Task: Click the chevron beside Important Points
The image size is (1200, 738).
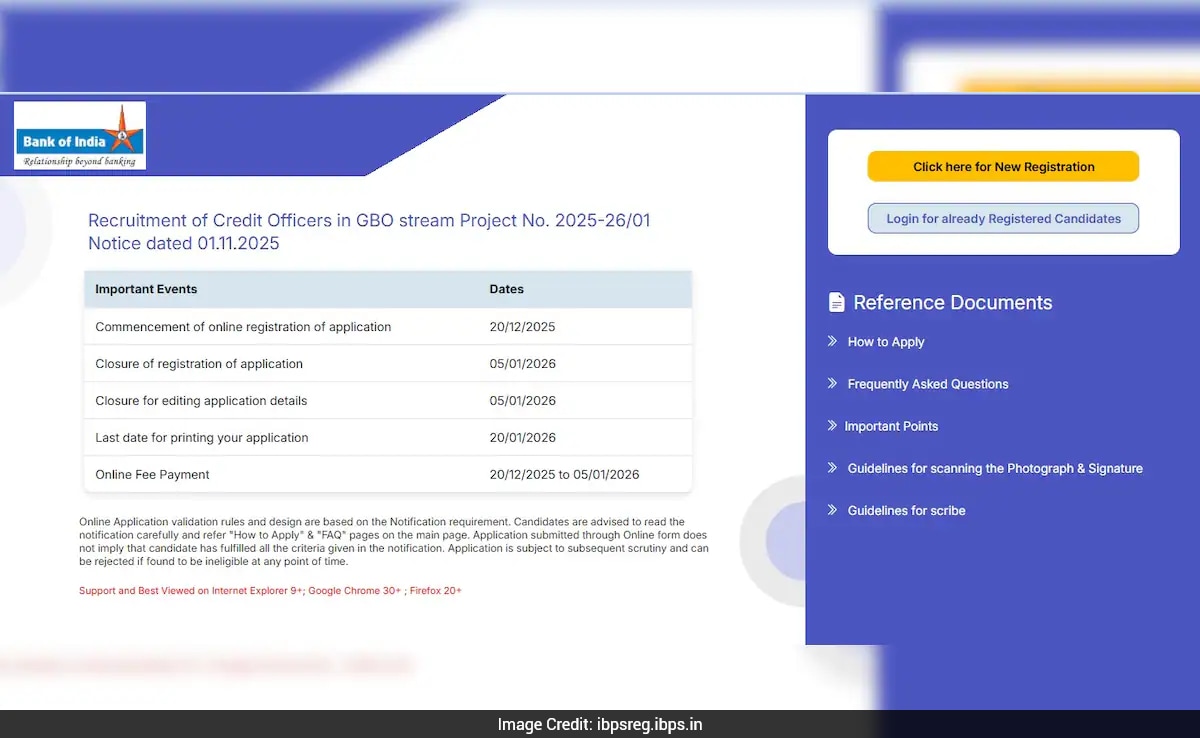Action: [832, 426]
